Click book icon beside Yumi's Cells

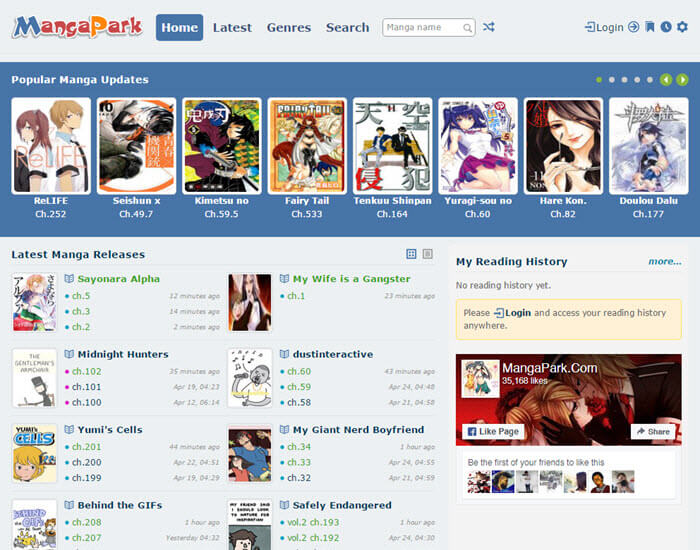[69, 430]
